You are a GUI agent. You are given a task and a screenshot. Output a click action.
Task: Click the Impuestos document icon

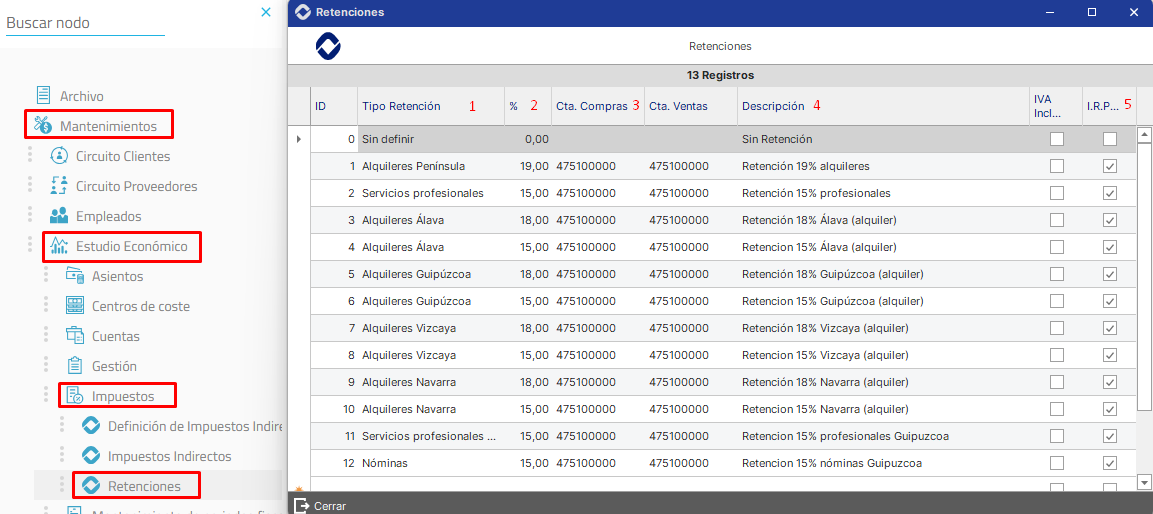click(75, 396)
